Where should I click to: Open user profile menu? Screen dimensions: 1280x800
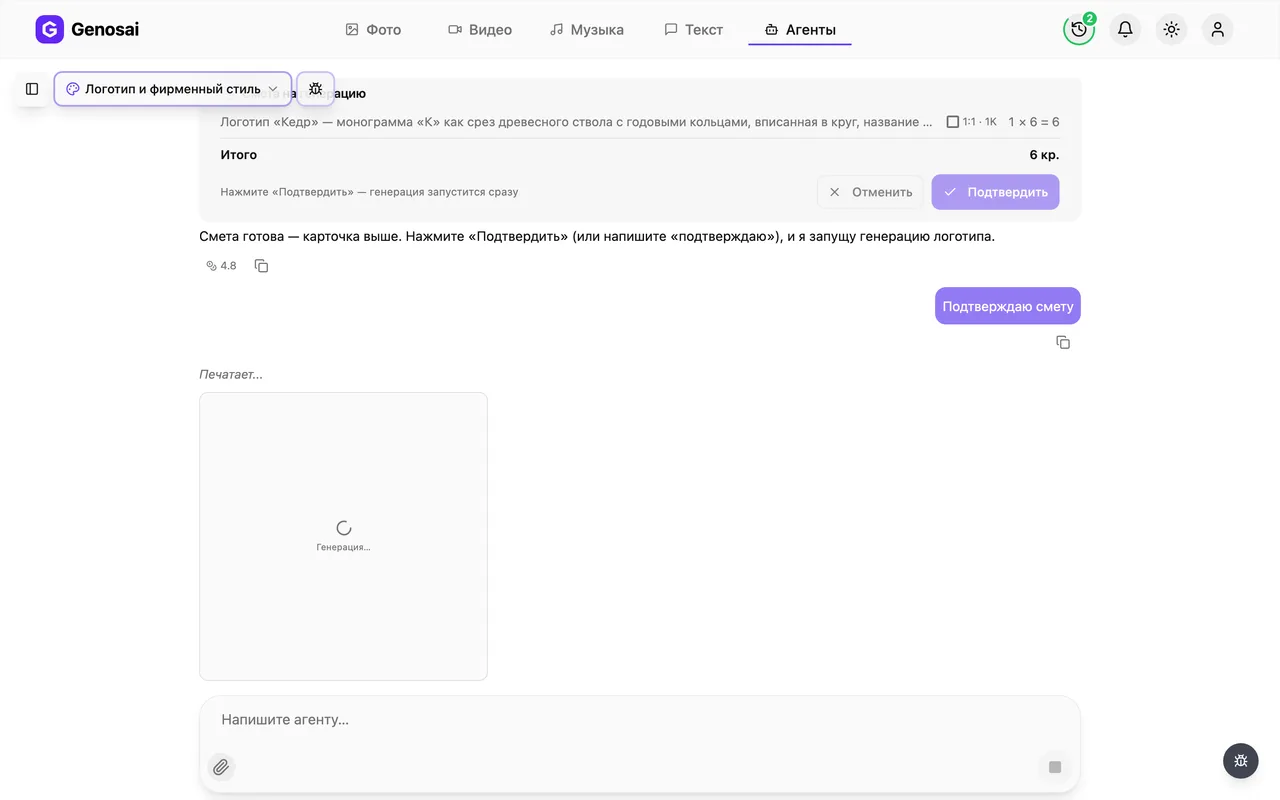[1217, 30]
